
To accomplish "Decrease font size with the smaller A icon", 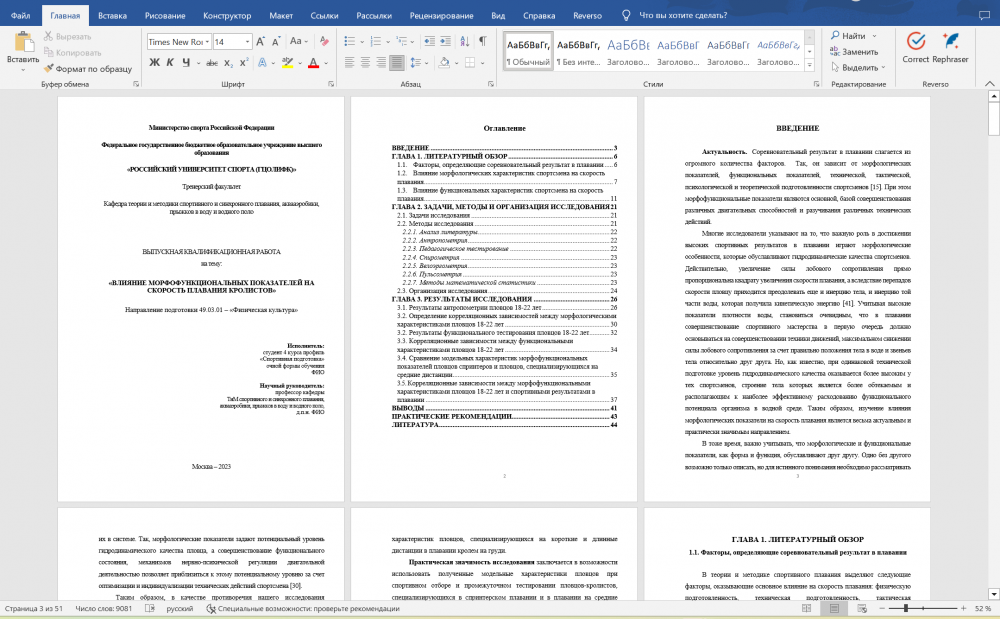I will [x=276, y=41].
